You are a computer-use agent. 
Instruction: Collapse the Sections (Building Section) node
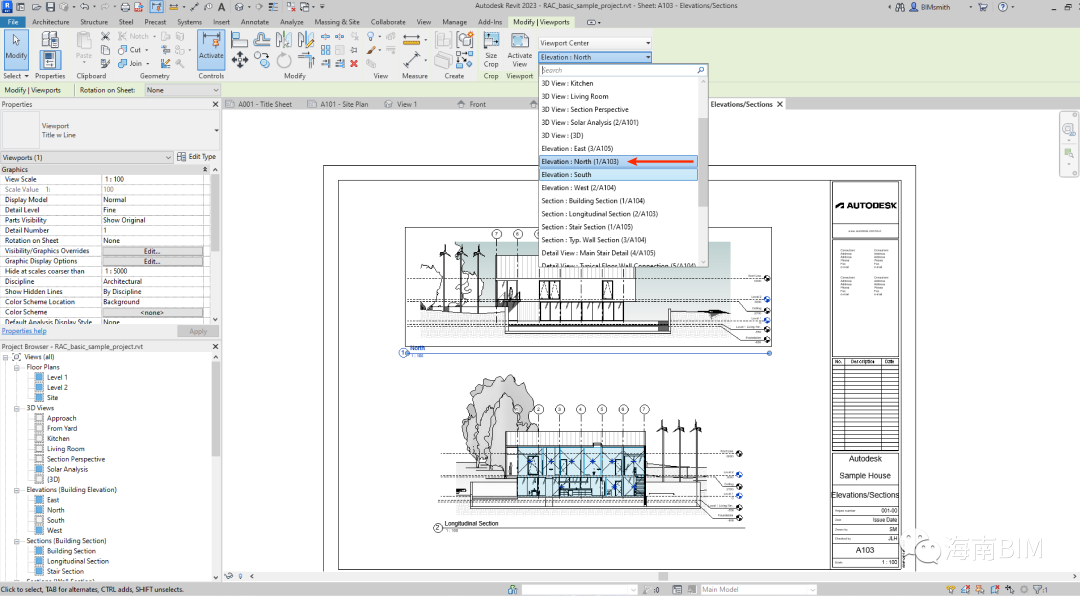17,541
